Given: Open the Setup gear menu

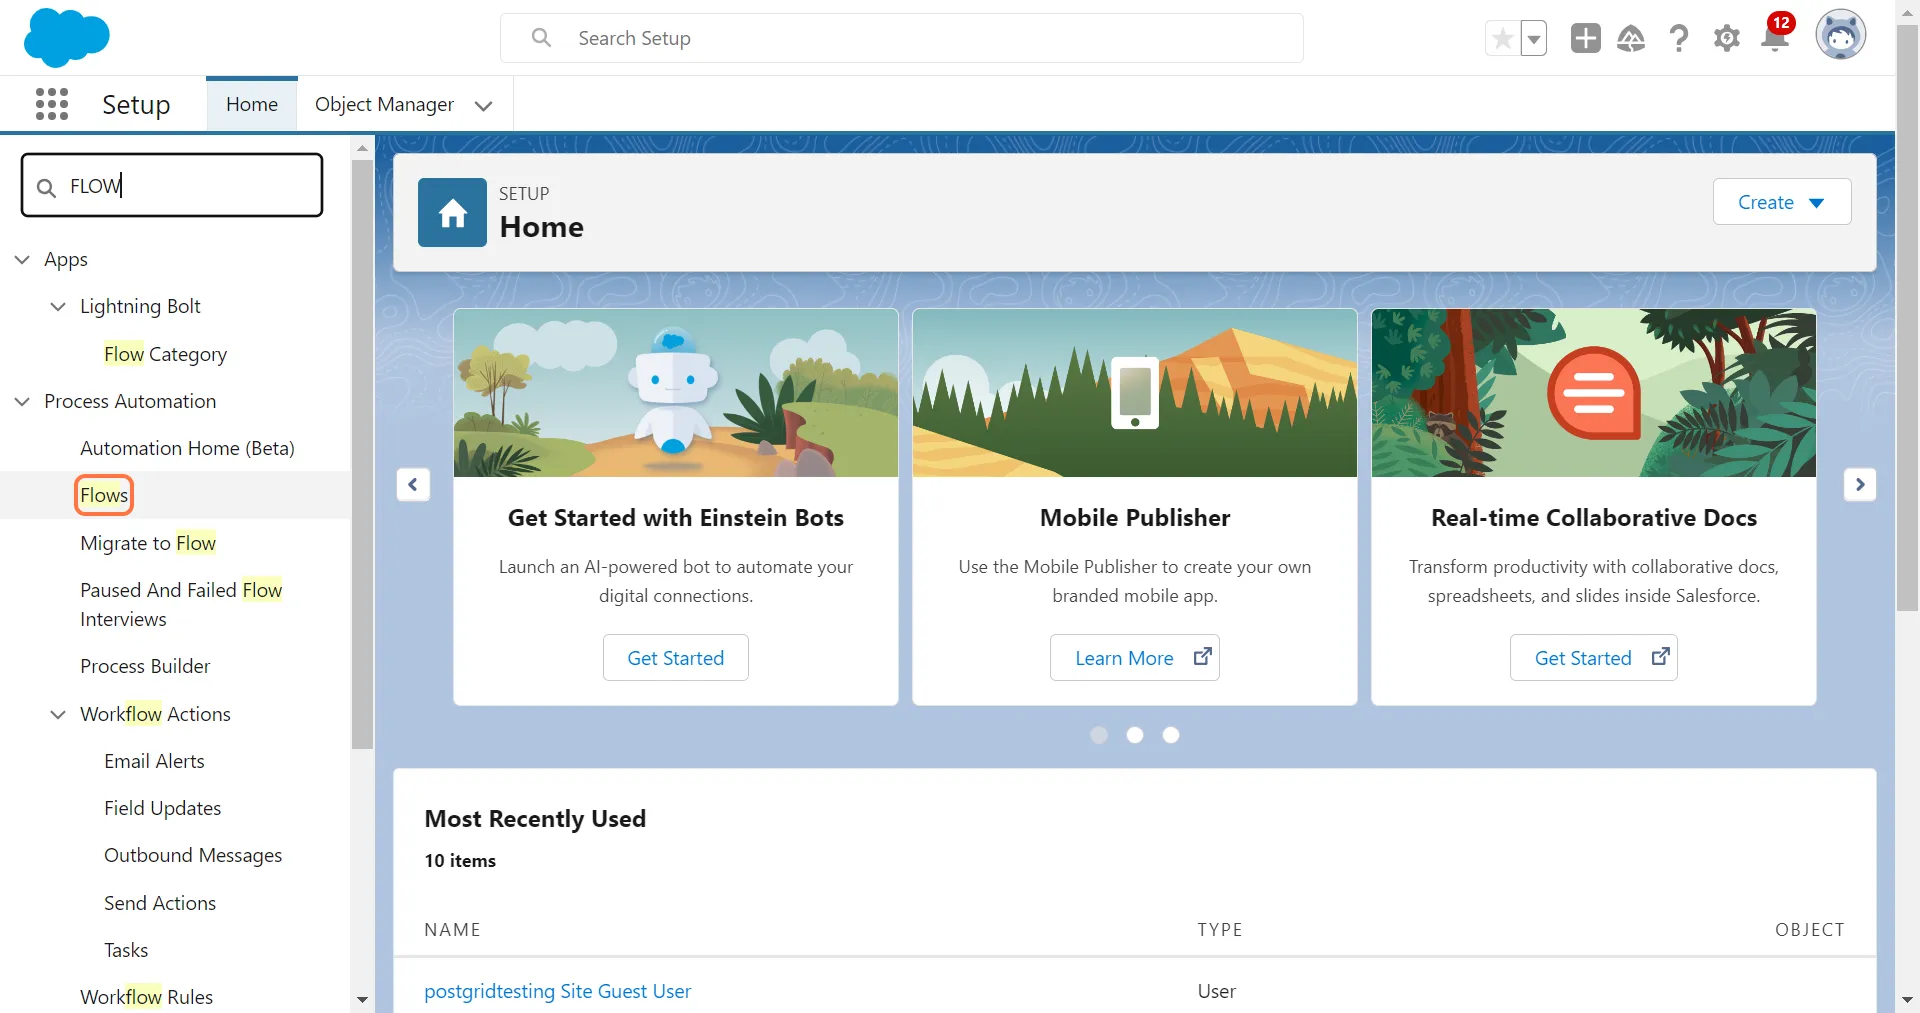Looking at the screenshot, I should 1726,38.
